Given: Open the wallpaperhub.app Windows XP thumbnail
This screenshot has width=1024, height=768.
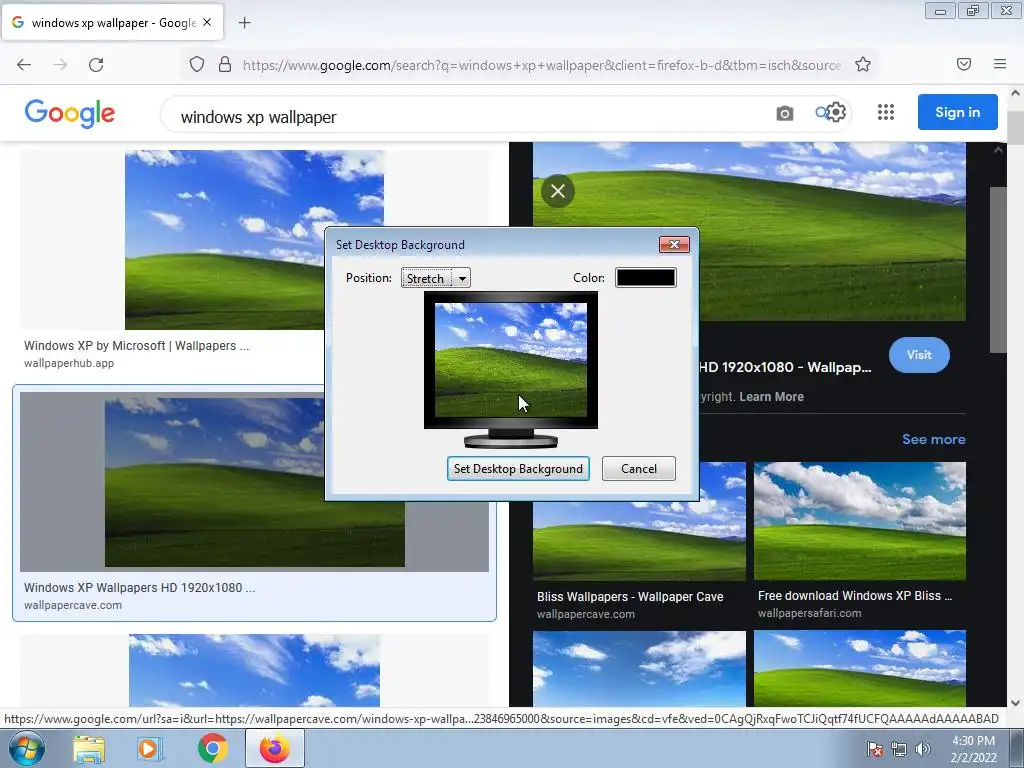Looking at the screenshot, I should coord(254,240).
